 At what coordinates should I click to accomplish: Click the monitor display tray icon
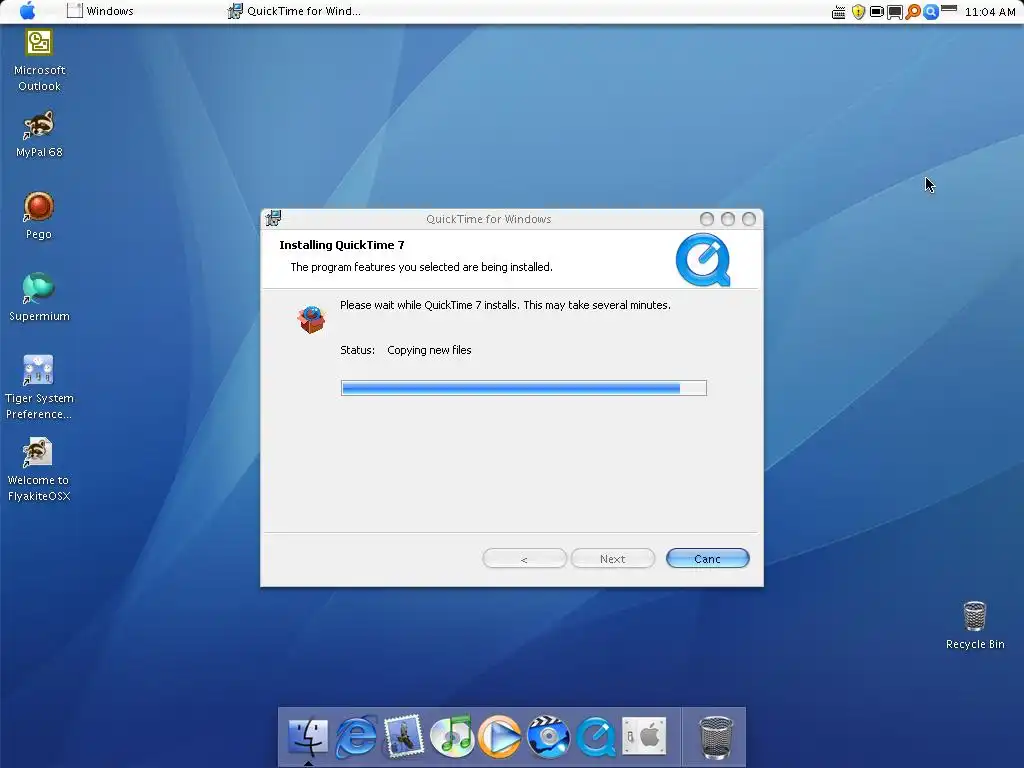coord(895,12)
